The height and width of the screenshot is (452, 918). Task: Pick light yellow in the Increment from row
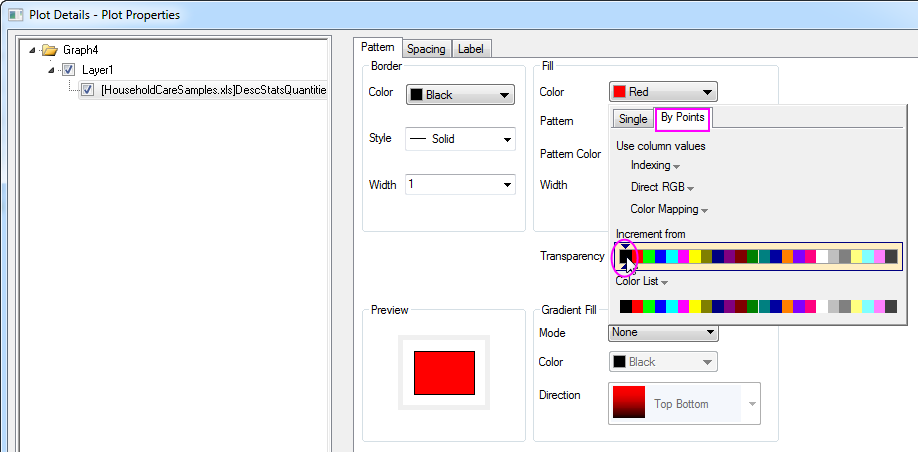tap(857, 256)
